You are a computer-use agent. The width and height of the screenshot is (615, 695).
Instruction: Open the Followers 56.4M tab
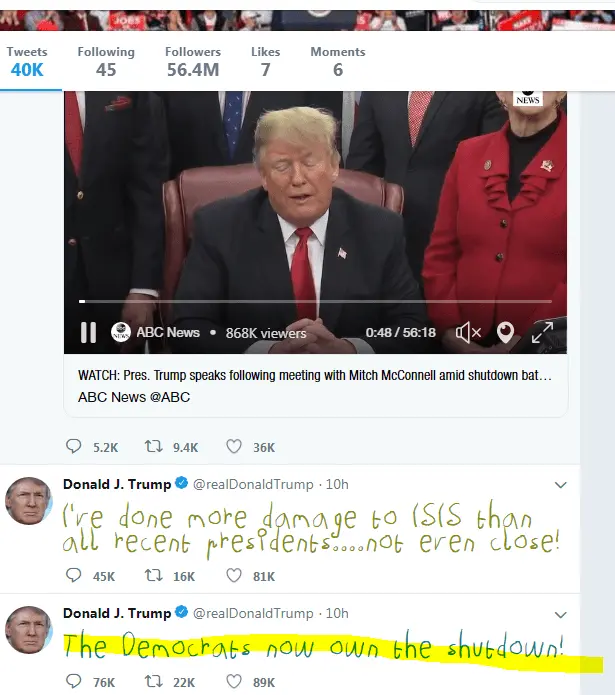pyautogui.click(x=193, y=62)
